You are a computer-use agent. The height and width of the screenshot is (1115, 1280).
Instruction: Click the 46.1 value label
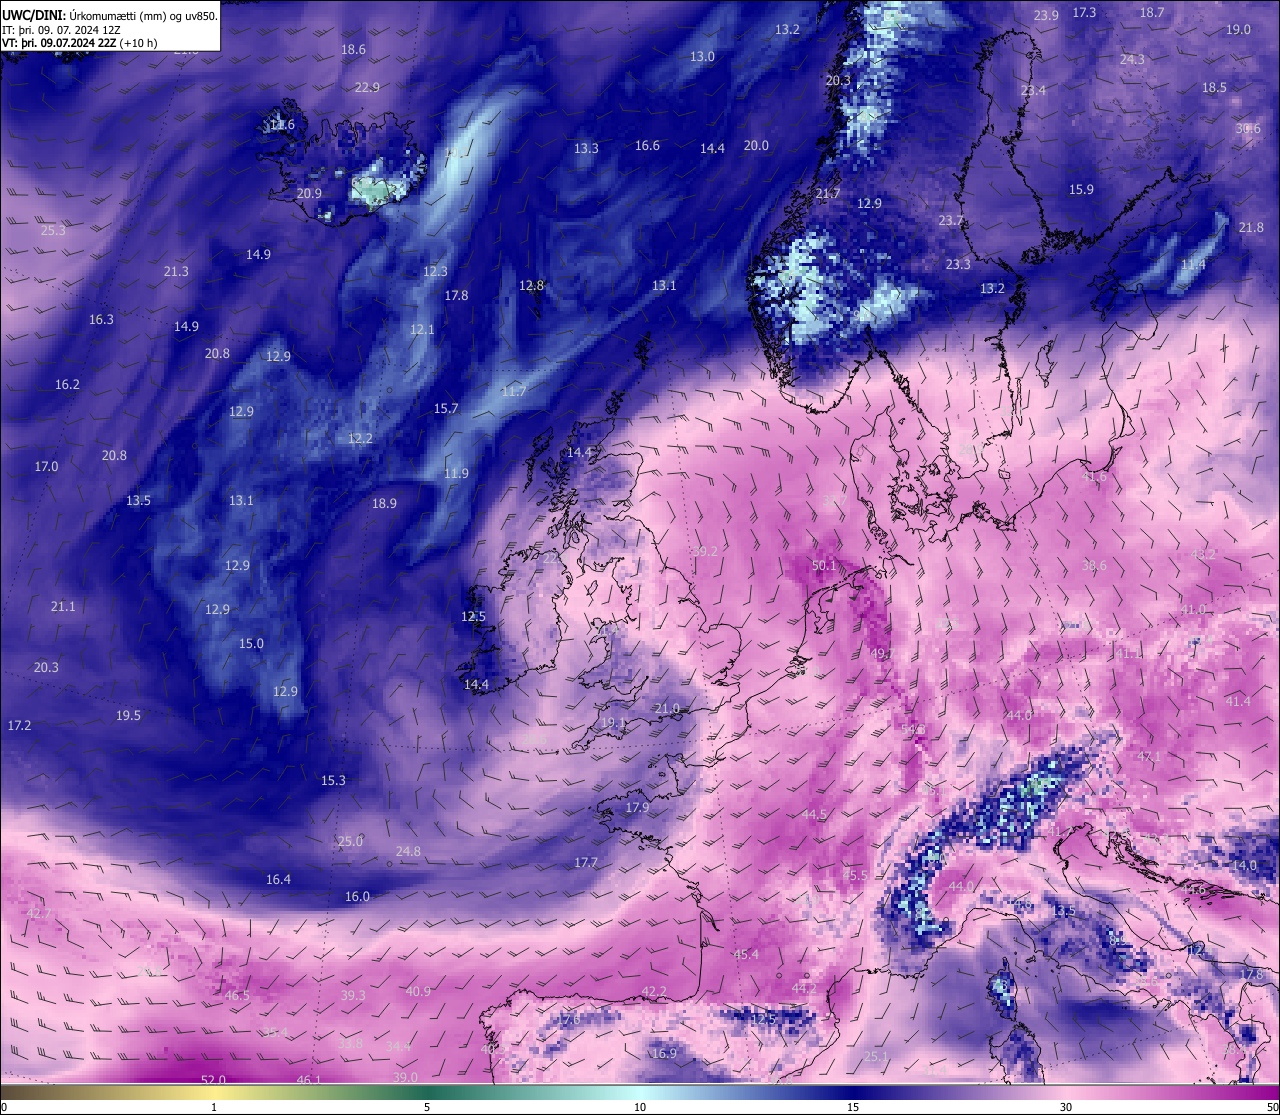point(309,1080)
